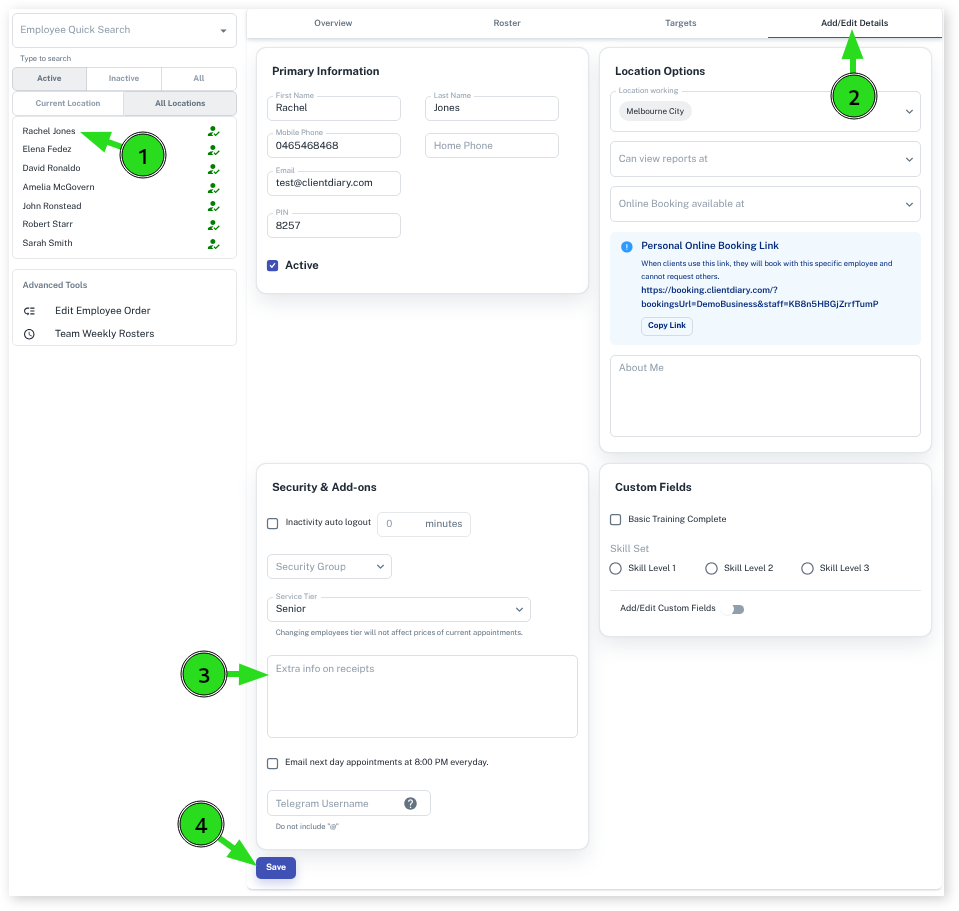Expand the Service Tier dropdown showing Senior
Screen dimensions: 959x911
point(398,609)
